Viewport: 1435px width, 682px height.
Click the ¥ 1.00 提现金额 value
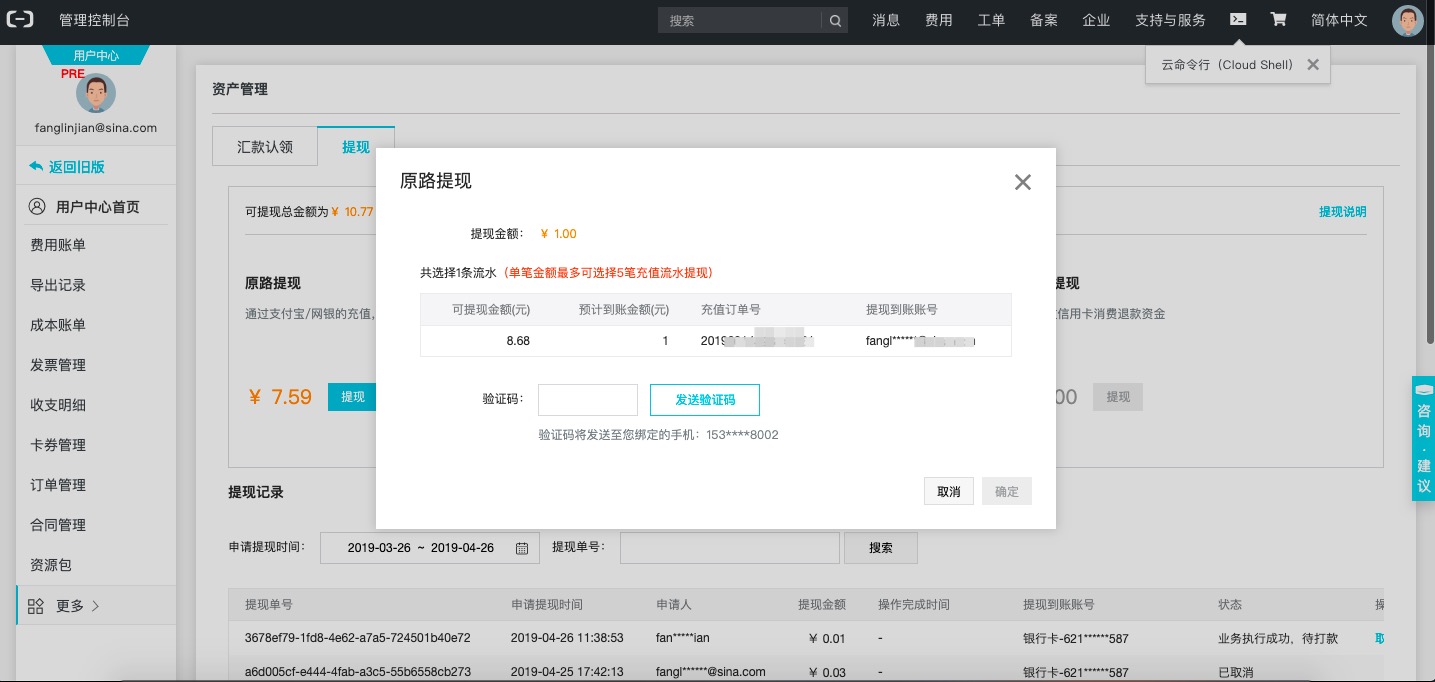(558, 234)
